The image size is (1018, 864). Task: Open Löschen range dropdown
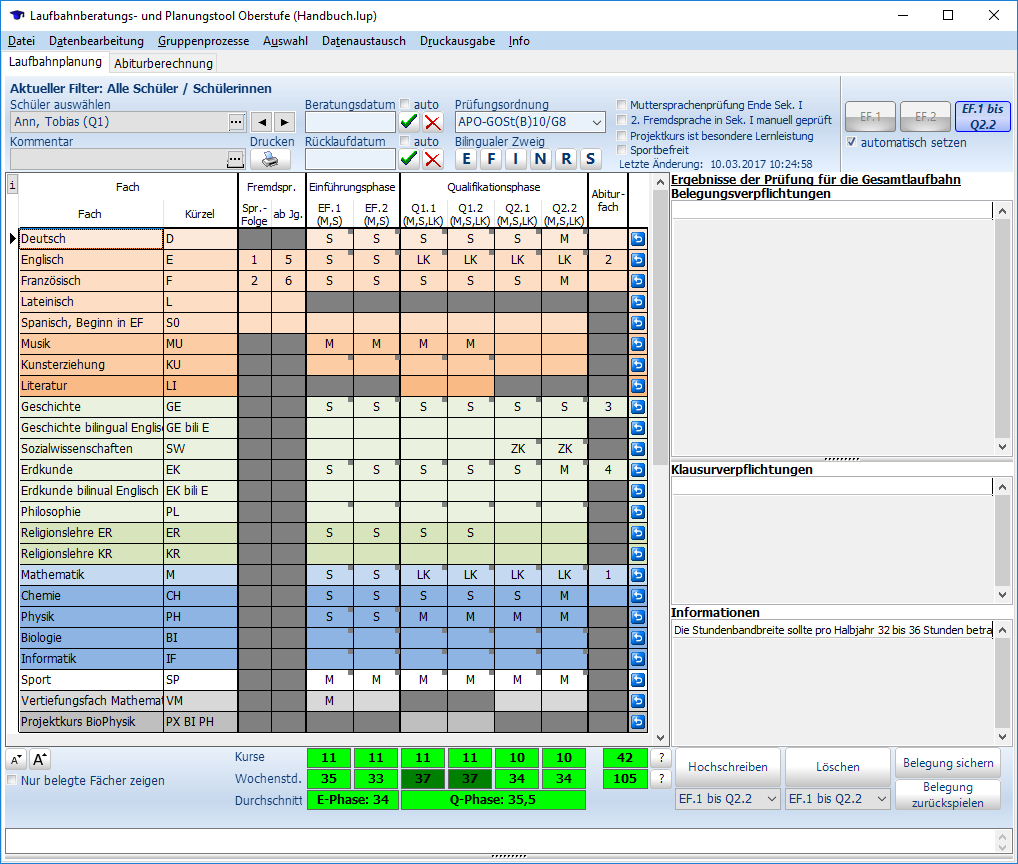click(882, 799)
